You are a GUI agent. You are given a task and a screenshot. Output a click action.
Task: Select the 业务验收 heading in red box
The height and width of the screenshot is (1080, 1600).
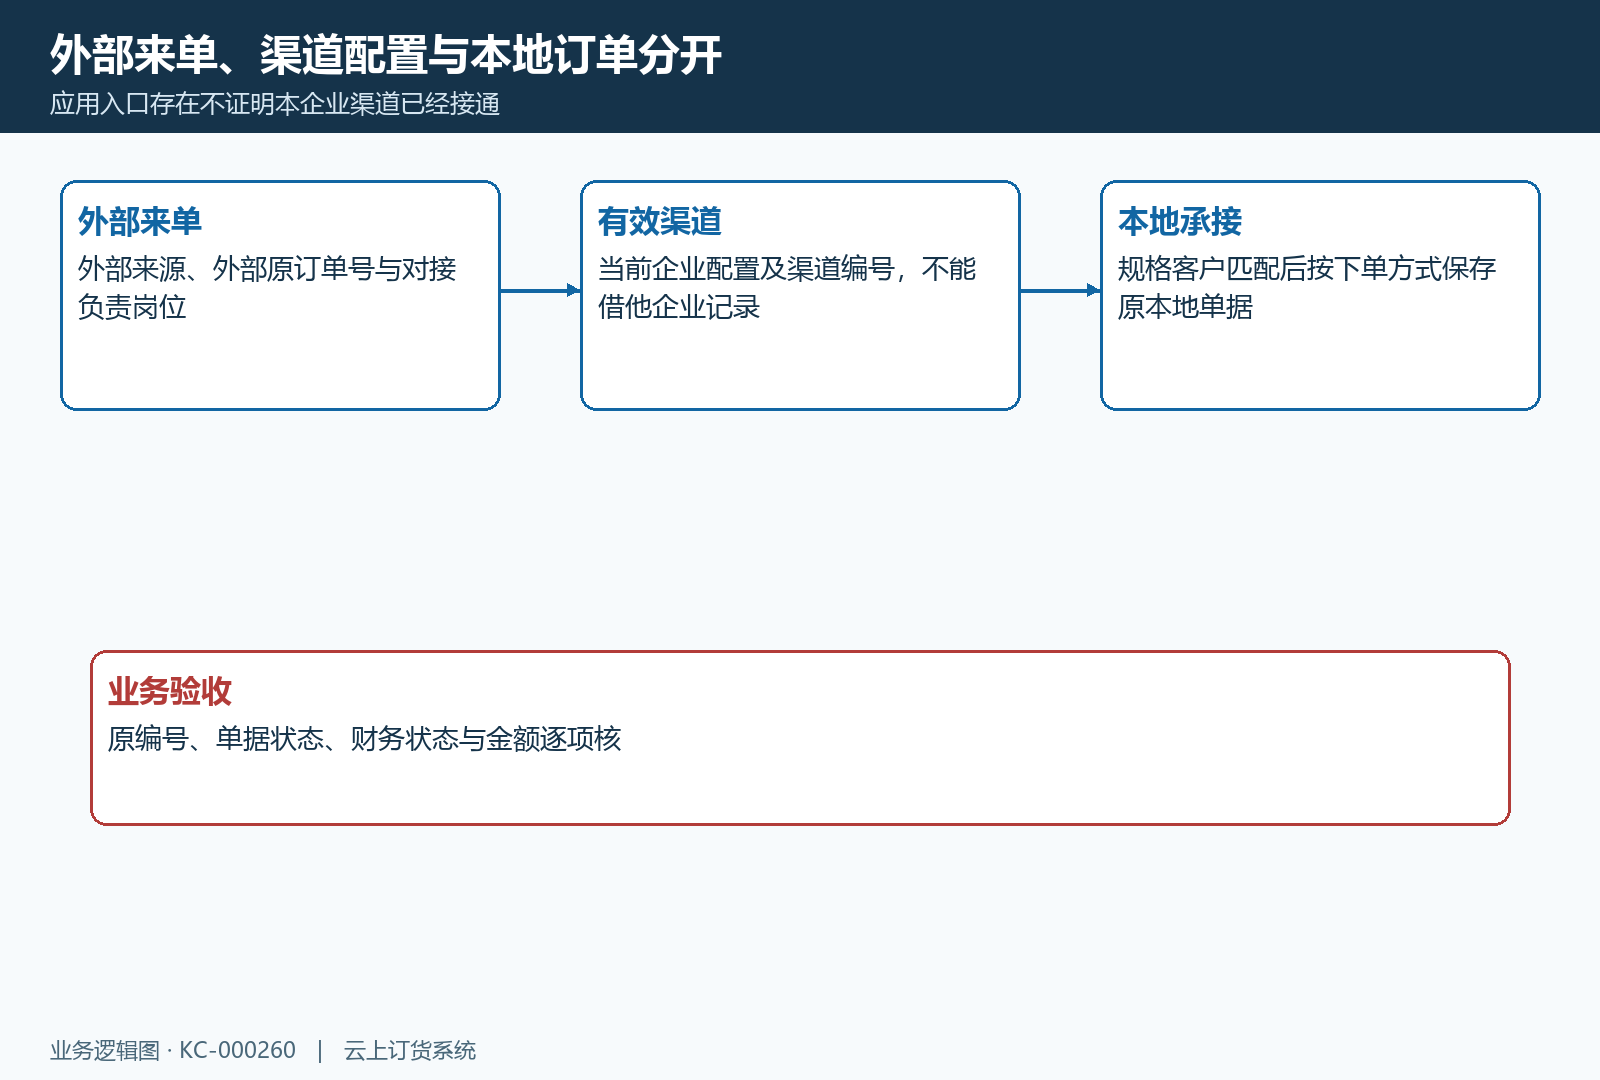(x=170, y=691)
